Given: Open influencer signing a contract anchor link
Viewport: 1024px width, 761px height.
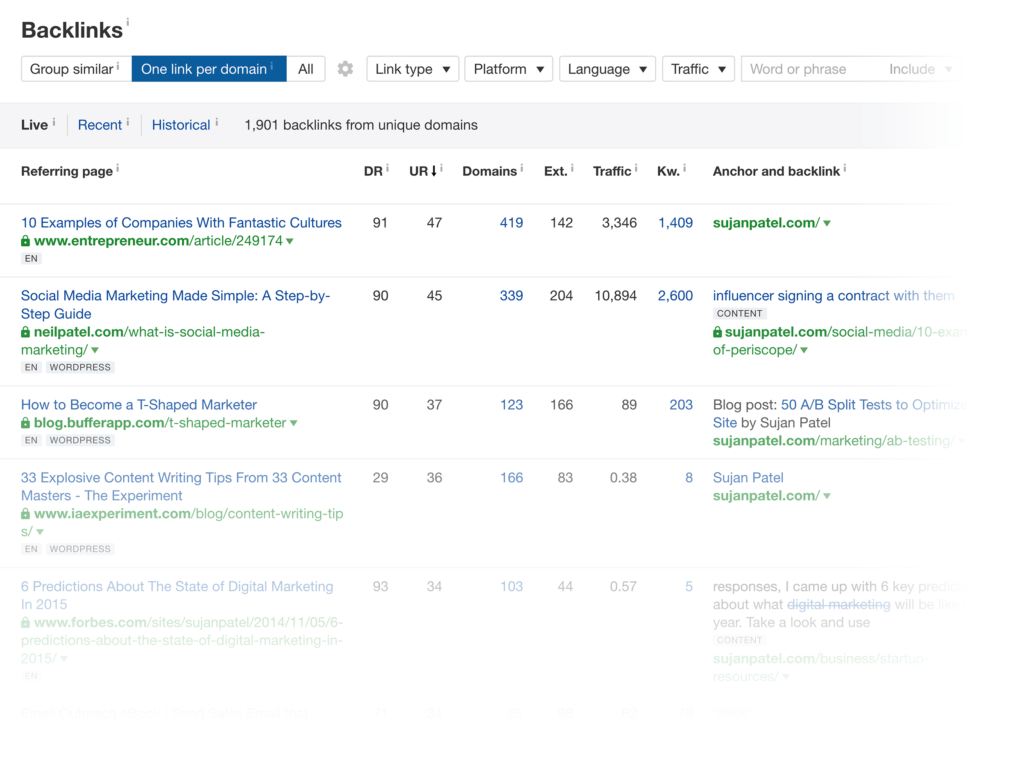Looking at the screenshot, I should 833,295.
